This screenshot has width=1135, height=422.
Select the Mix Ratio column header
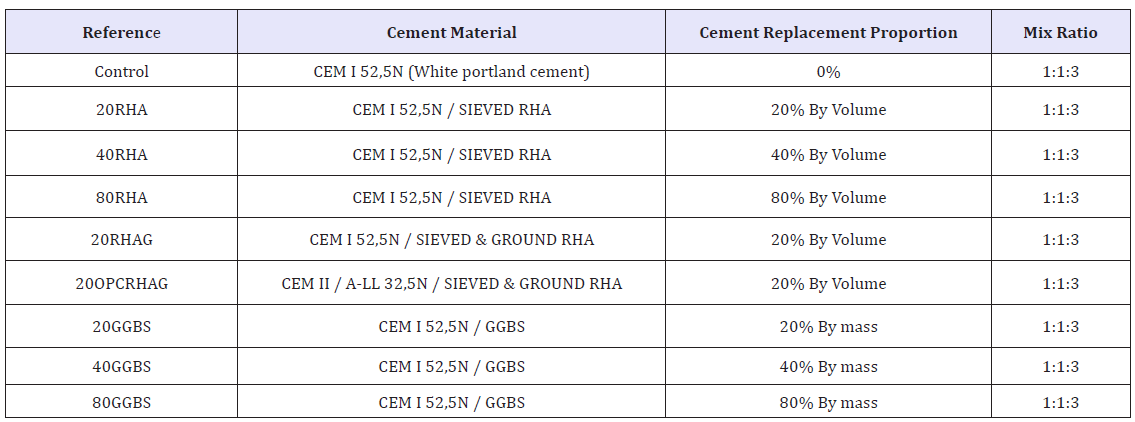tap(1060, 33)
